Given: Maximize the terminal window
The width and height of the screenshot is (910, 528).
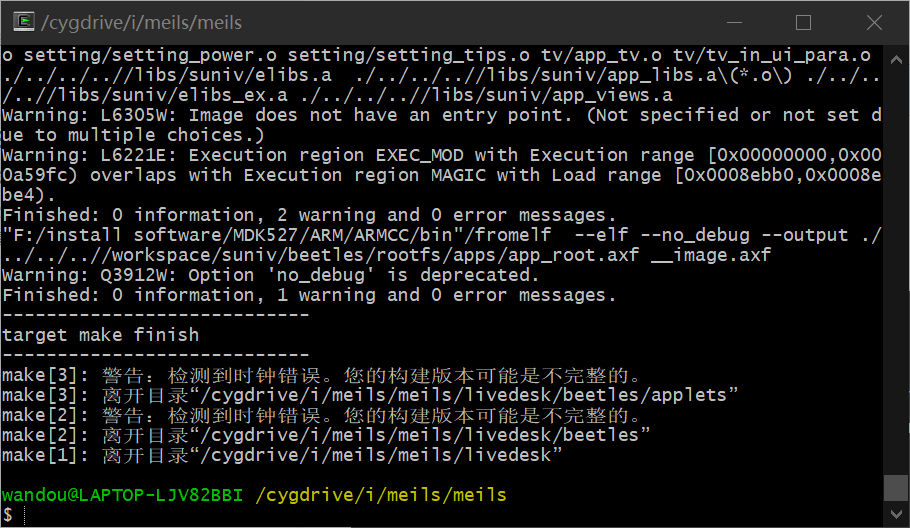Looking at the screenshot, I should coord(803,23).
